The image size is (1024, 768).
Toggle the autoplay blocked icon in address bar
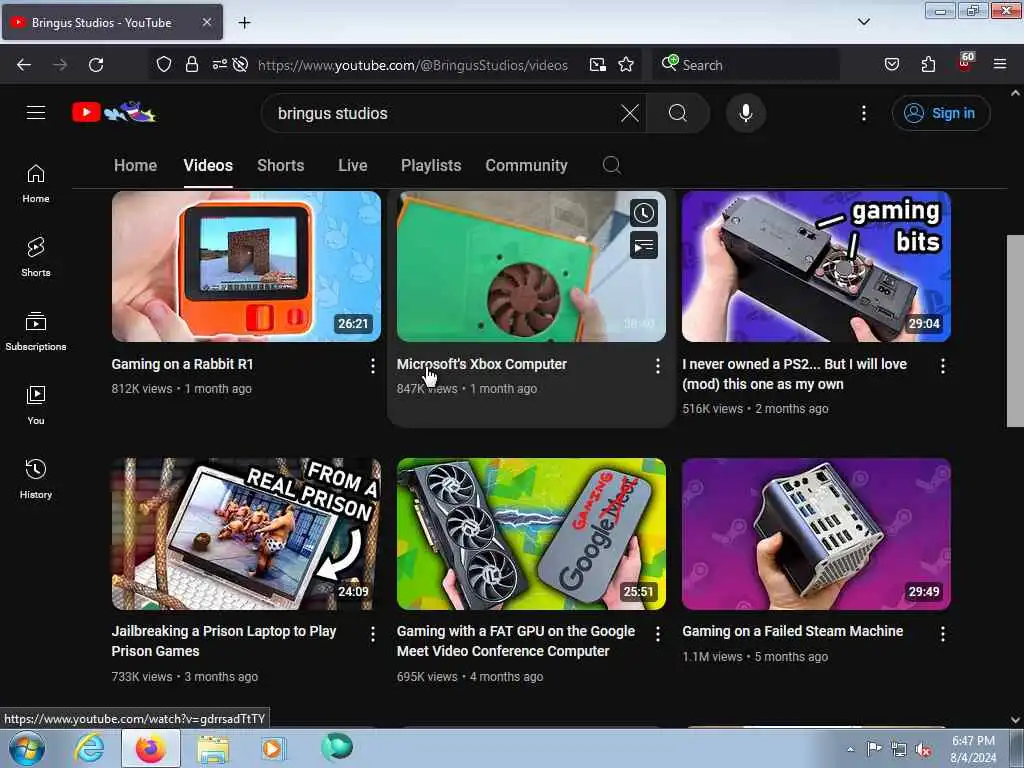tap(240, 65)
